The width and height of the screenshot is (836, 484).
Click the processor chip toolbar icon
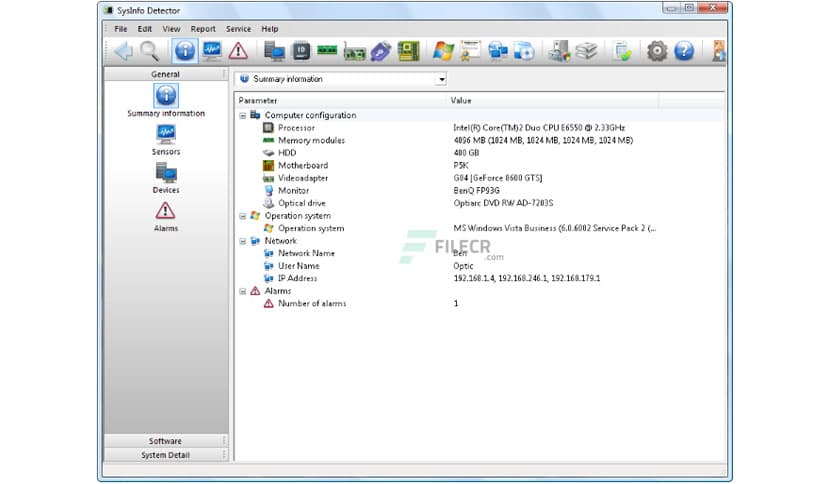(x=301, y=51)
